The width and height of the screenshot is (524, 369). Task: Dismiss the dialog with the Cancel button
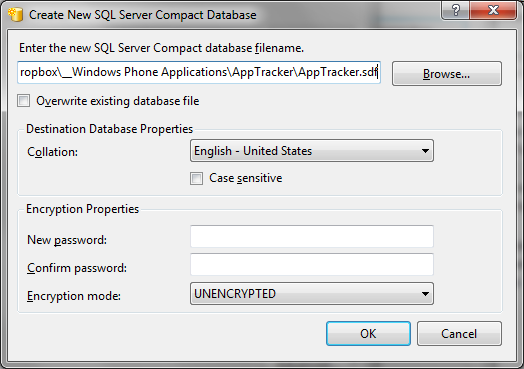pos(459,334)
